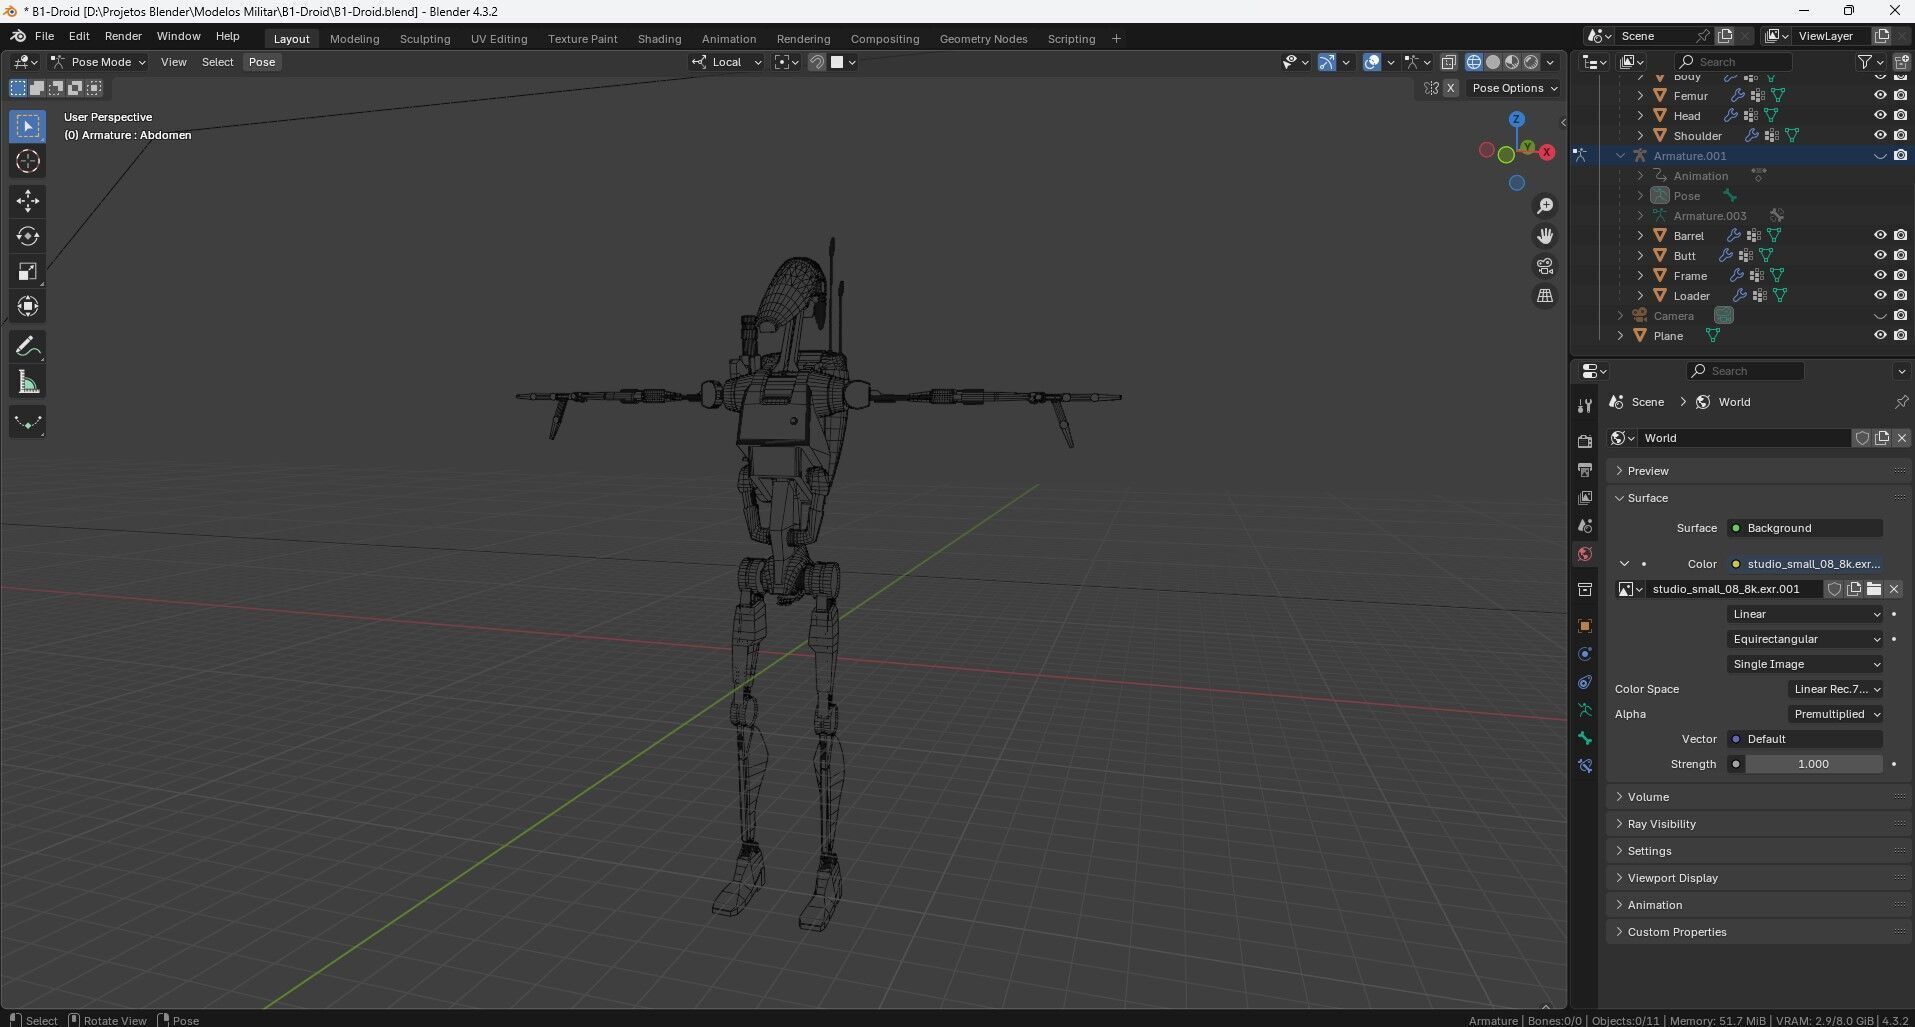1915x1027 pixels.
Task: Open the File menu
Action: click(44, 36)
